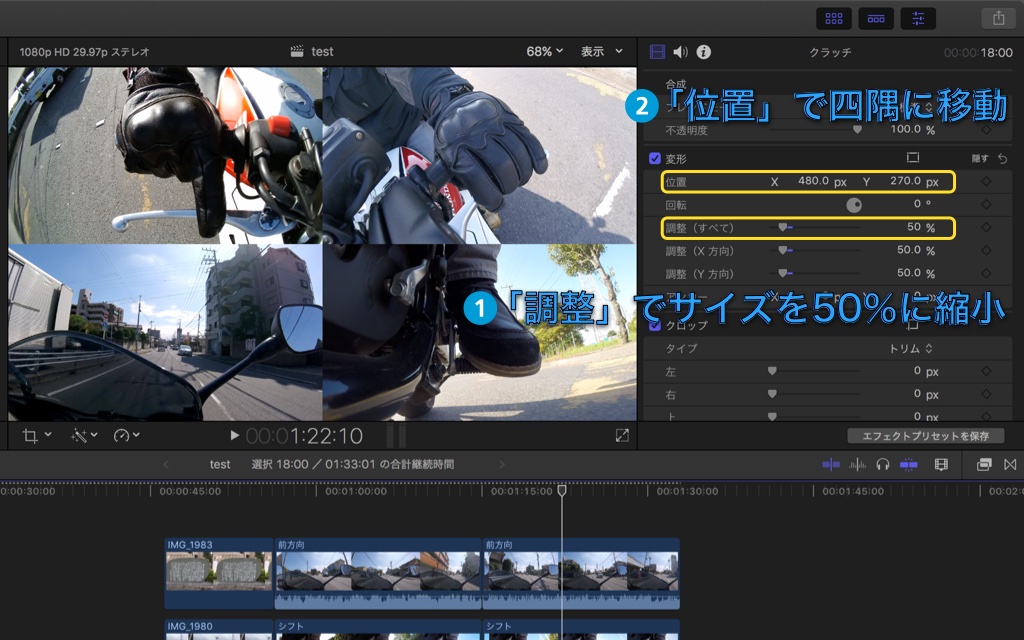This screenshot has width=1024, height=640.
Task: Play the viewer video
Action: tap(234, 435)
